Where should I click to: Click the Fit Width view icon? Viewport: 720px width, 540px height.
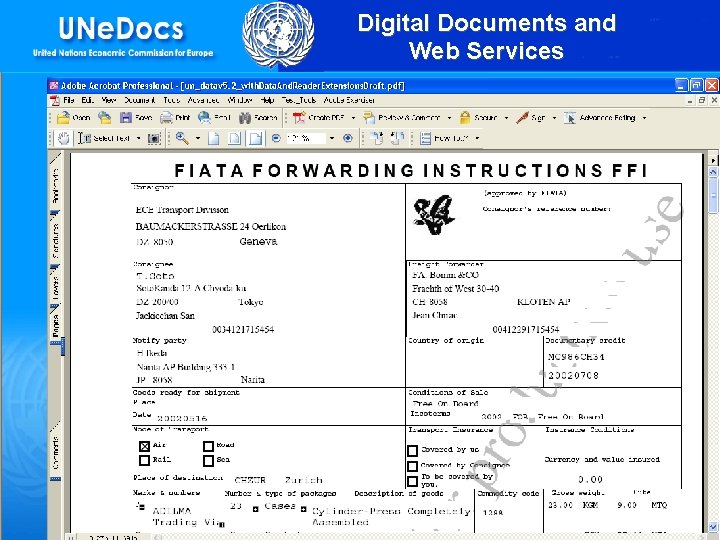[256, 138]
